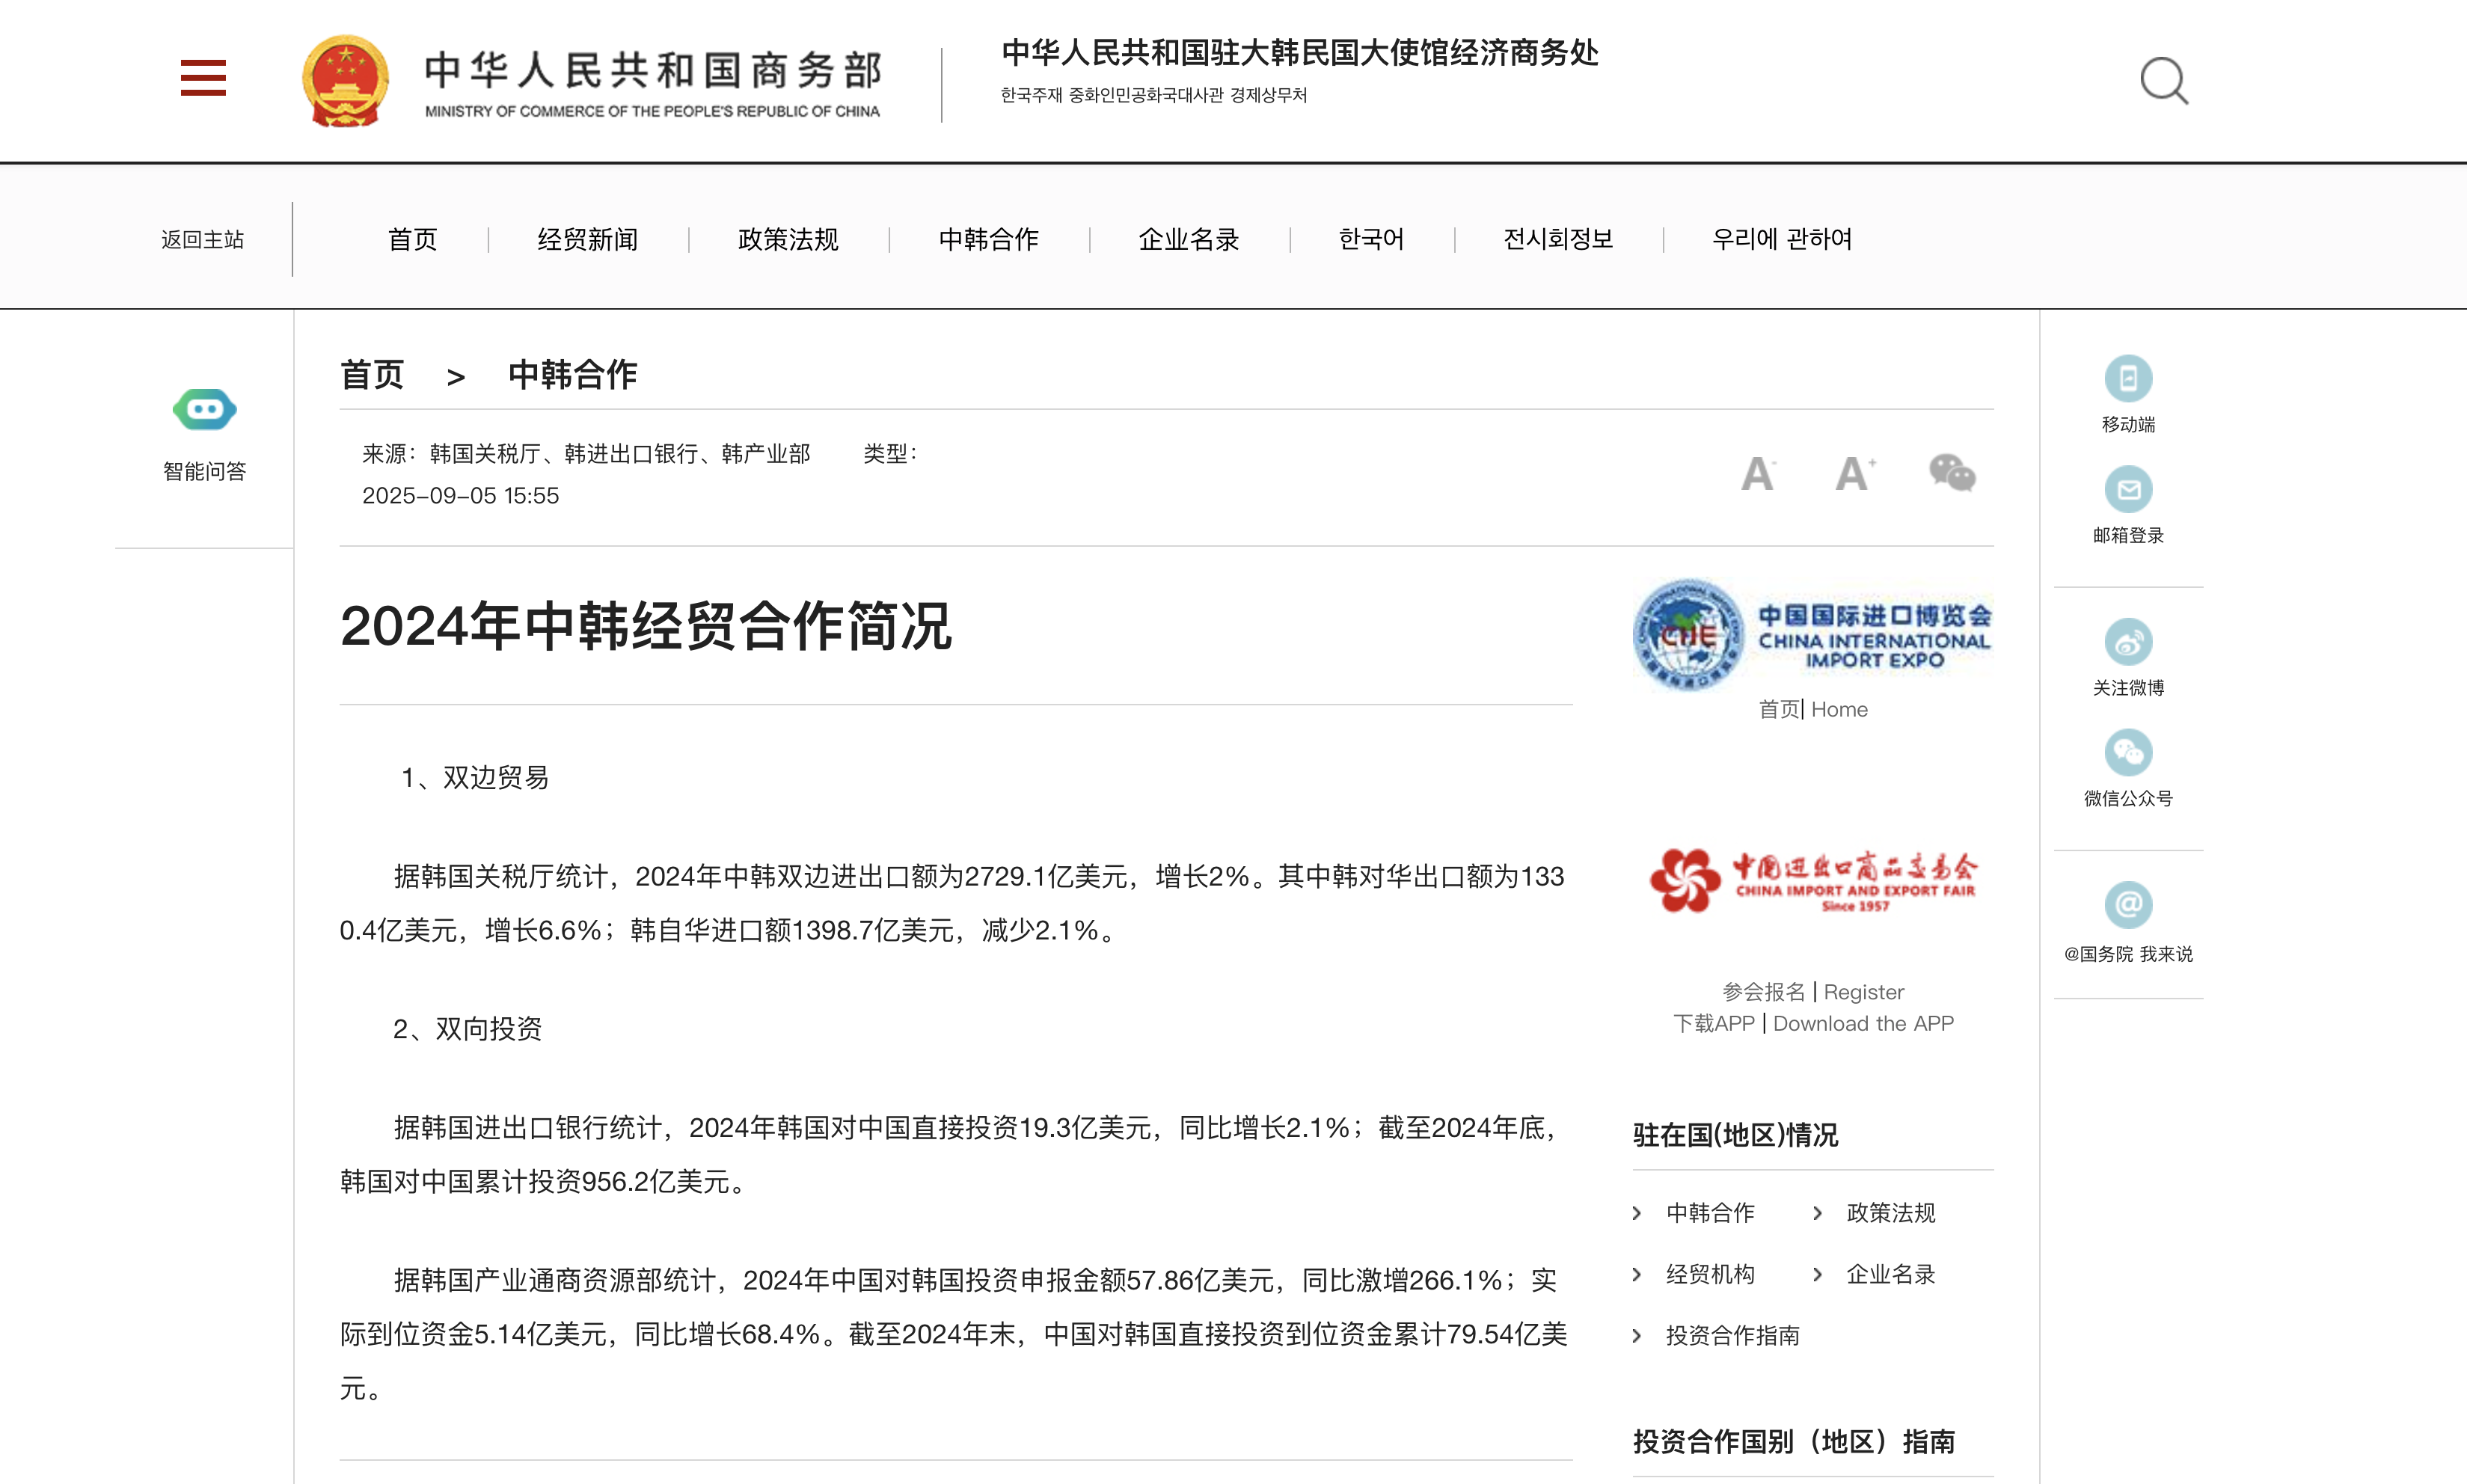
Task: Click the search magnifier icon
Action: point(2164,80)
